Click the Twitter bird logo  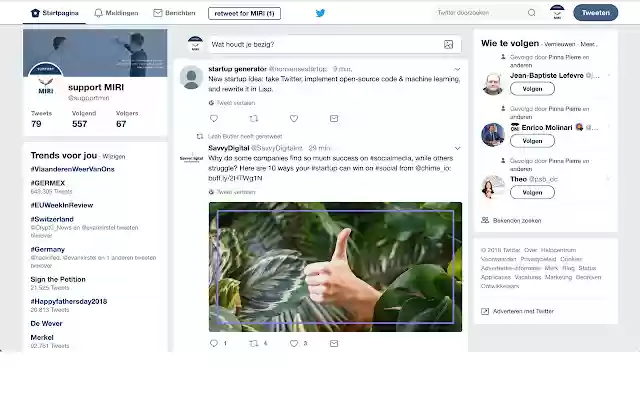[x=320, y=13]
